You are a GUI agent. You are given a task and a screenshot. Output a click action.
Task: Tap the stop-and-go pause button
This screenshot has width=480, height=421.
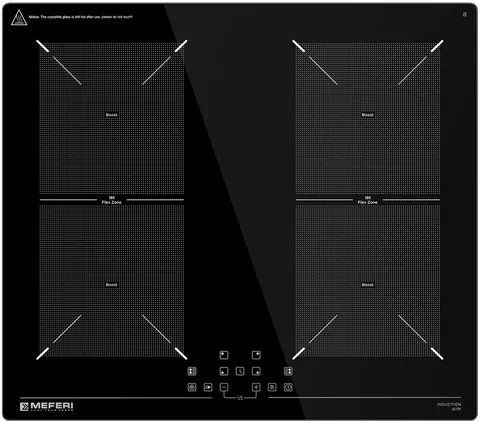208,387
